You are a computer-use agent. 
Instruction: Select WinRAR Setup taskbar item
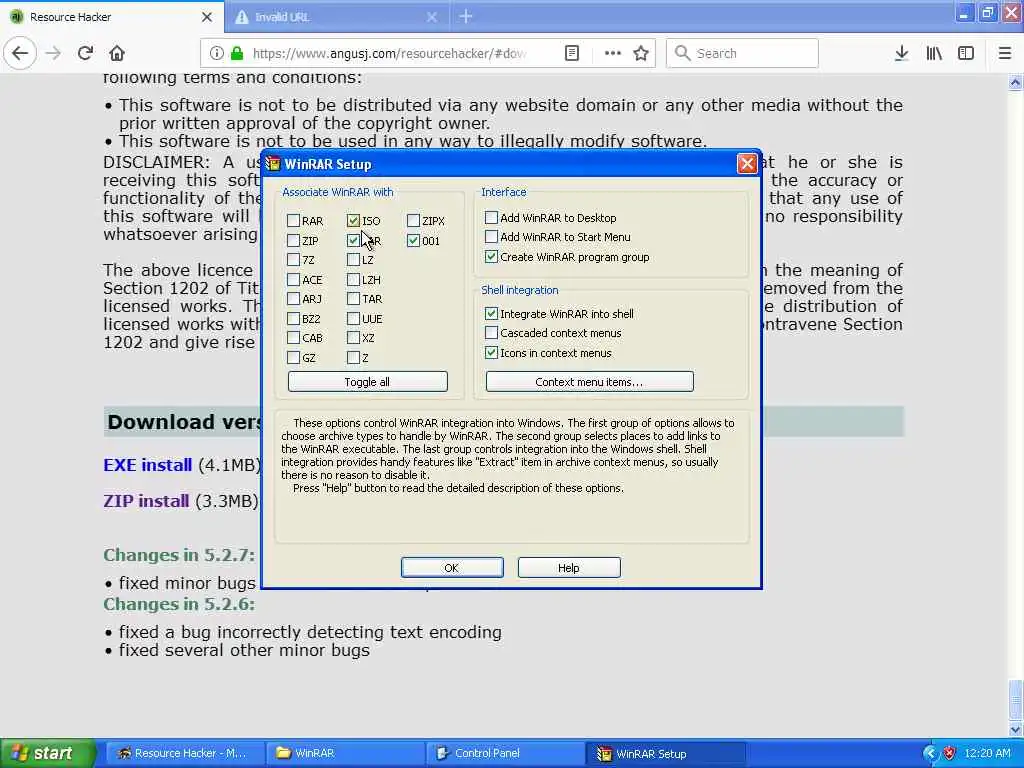coord(665,753)
